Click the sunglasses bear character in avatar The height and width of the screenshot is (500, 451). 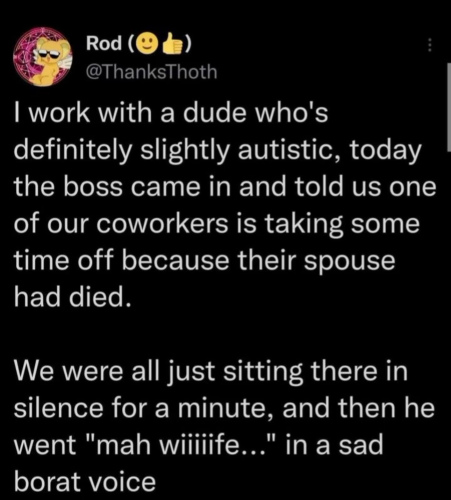[48, 59]
